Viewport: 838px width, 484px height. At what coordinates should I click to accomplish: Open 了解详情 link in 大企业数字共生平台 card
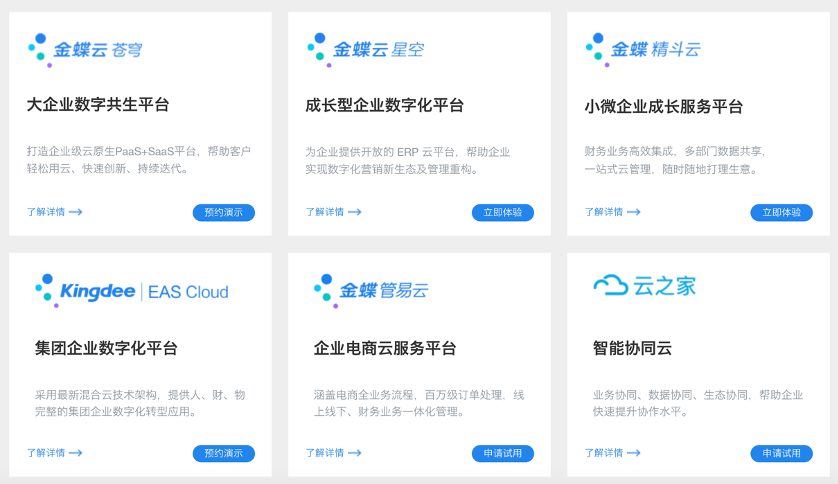point(55,212)
